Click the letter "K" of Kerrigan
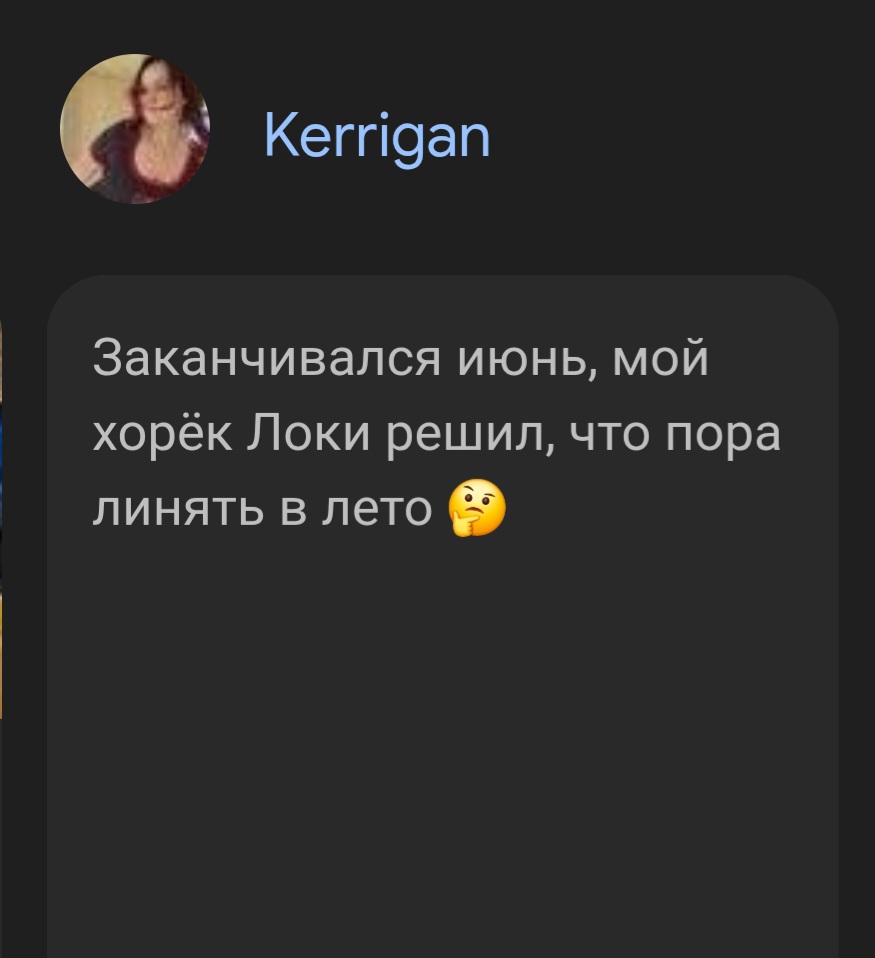This screenshot has height=958, width=875. pos(280,134)
